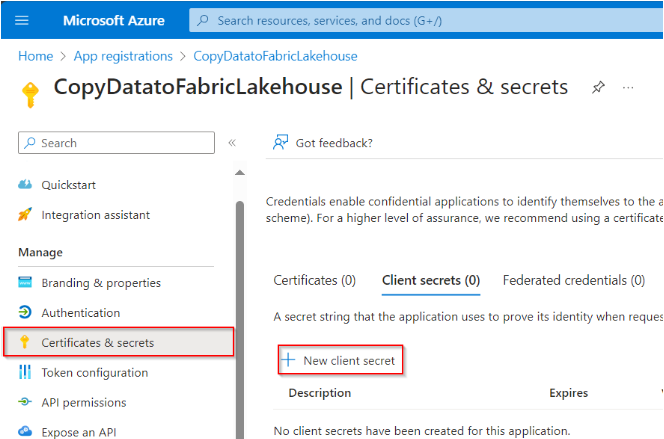Click the Microsoft Azure logo text
The image size is (664, 439).
114,20
